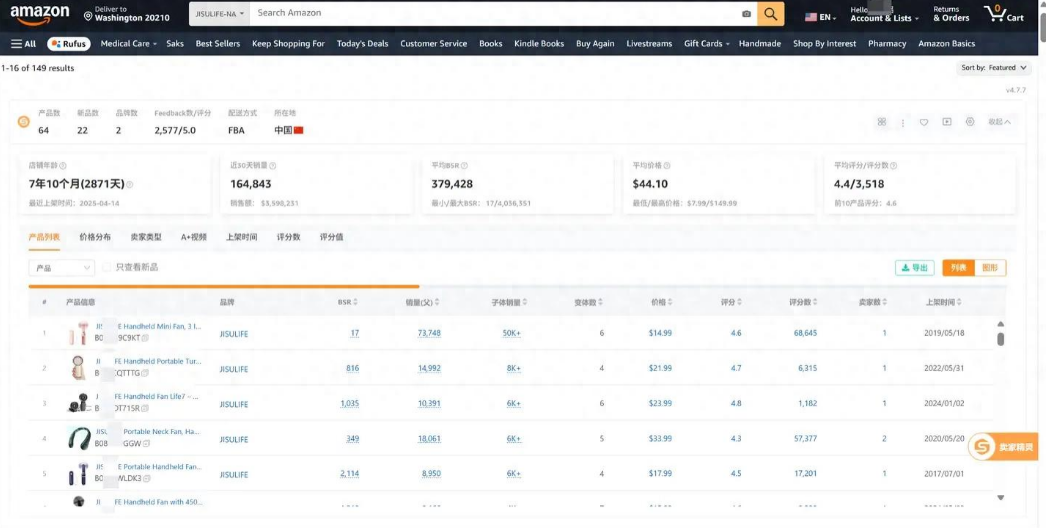Click price $21.99
Viewport: 1046px width, 528px height.
(660, 368)
